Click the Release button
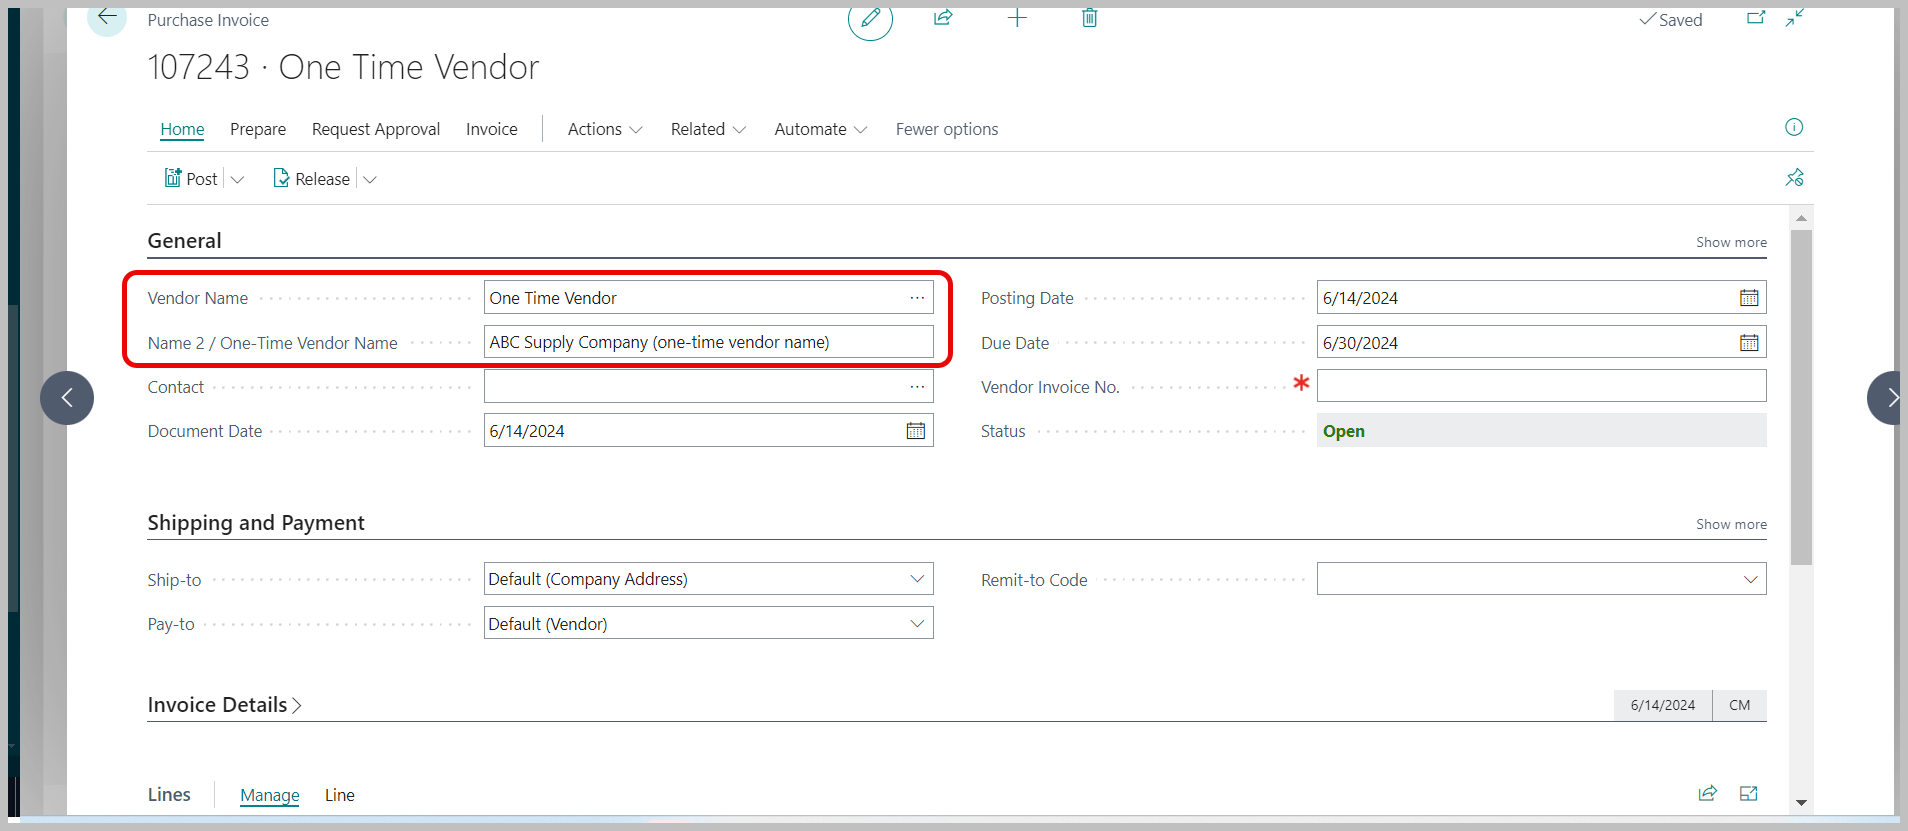The image size is (1908, 831). (x=312, y=179)
